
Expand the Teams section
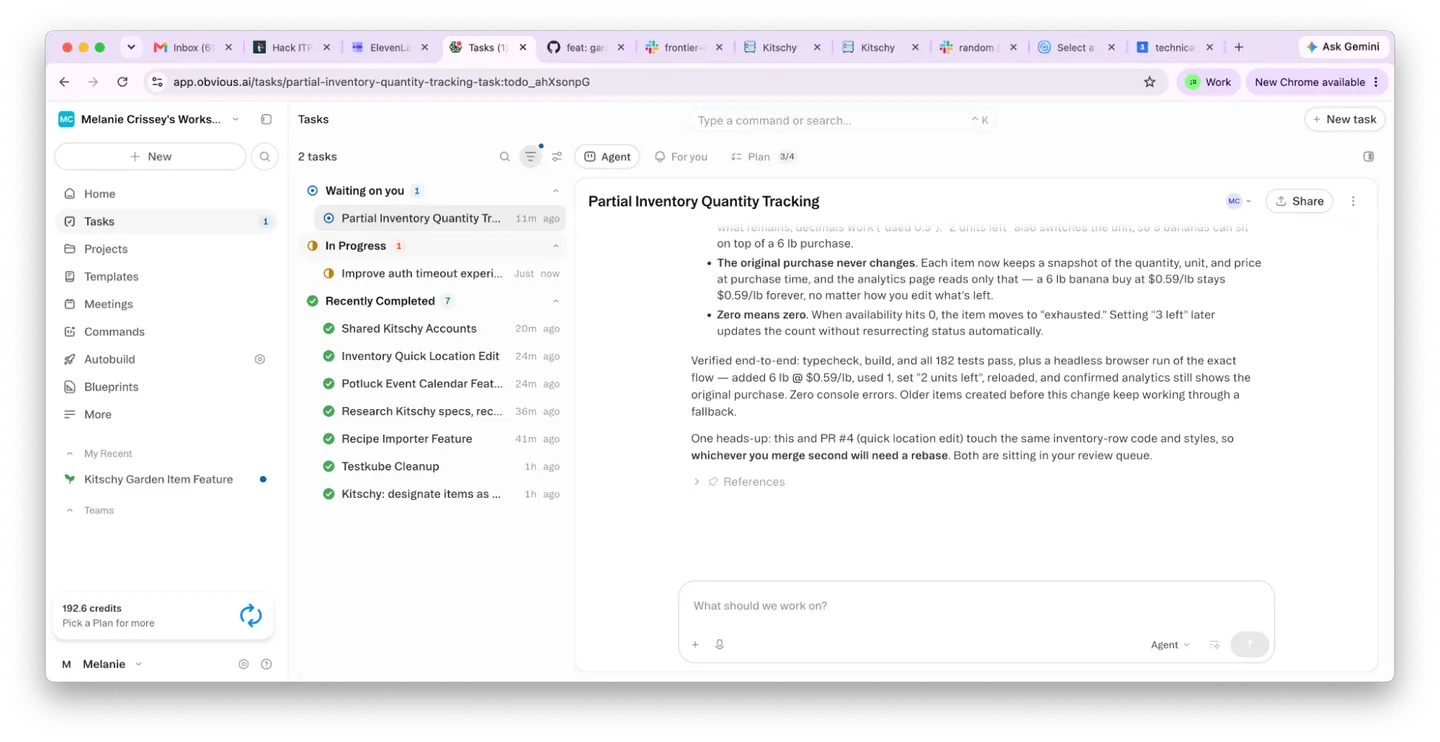point(69,511)
